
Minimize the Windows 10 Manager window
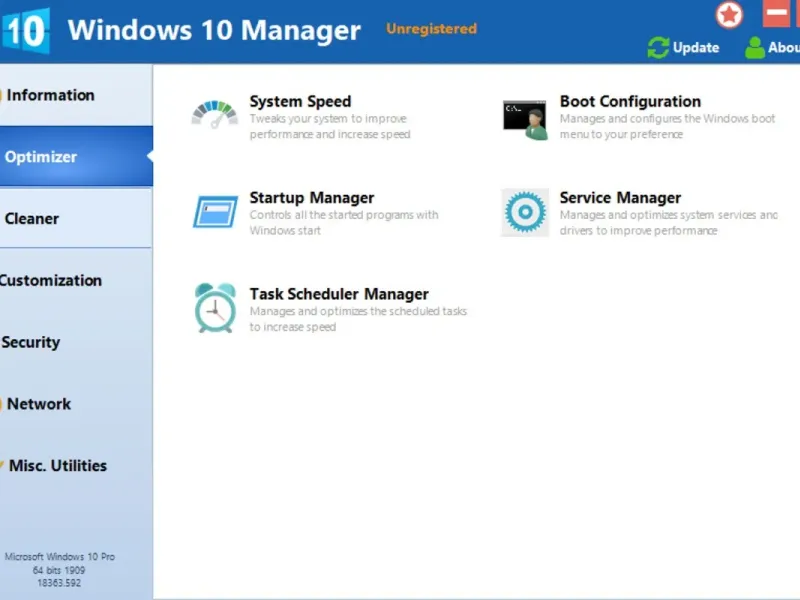pyautogui.click(x=776, y=13)
